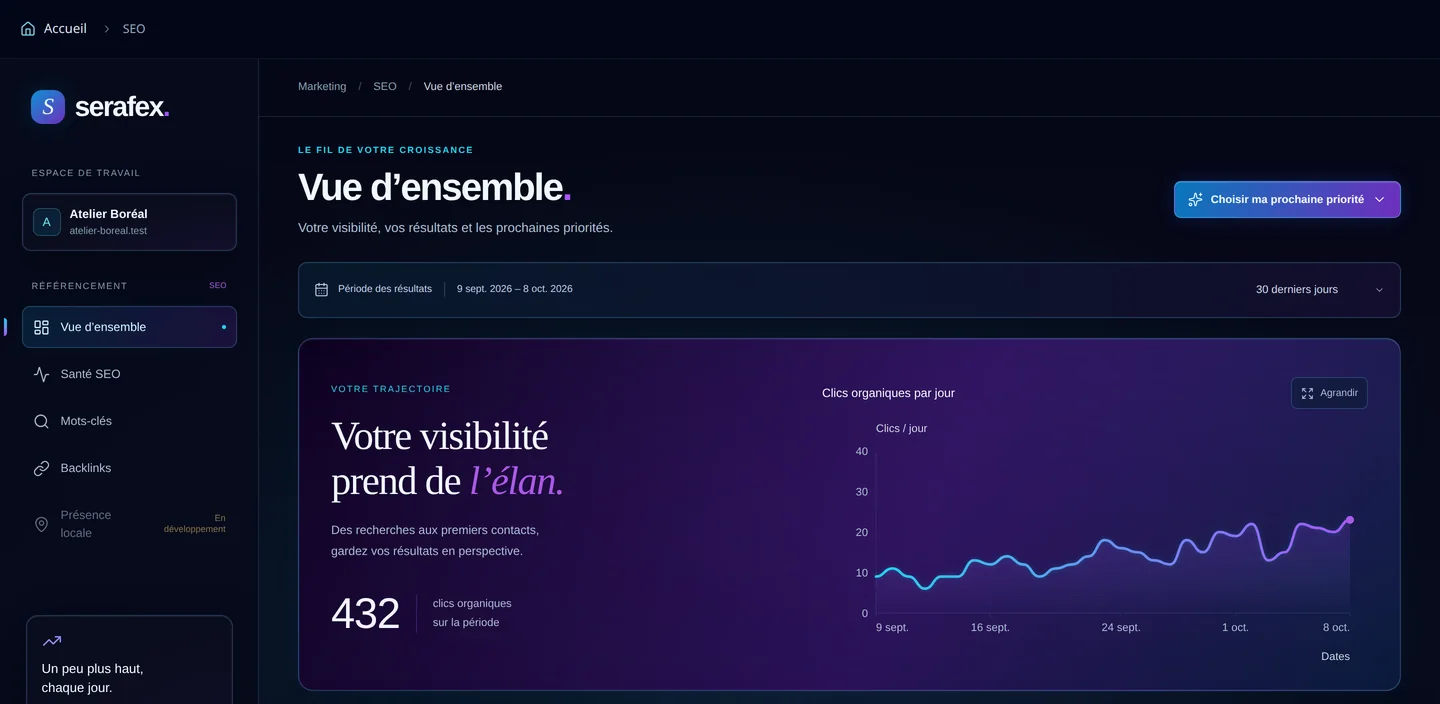Open Backlinks in the sidebar

coord(129,468)
